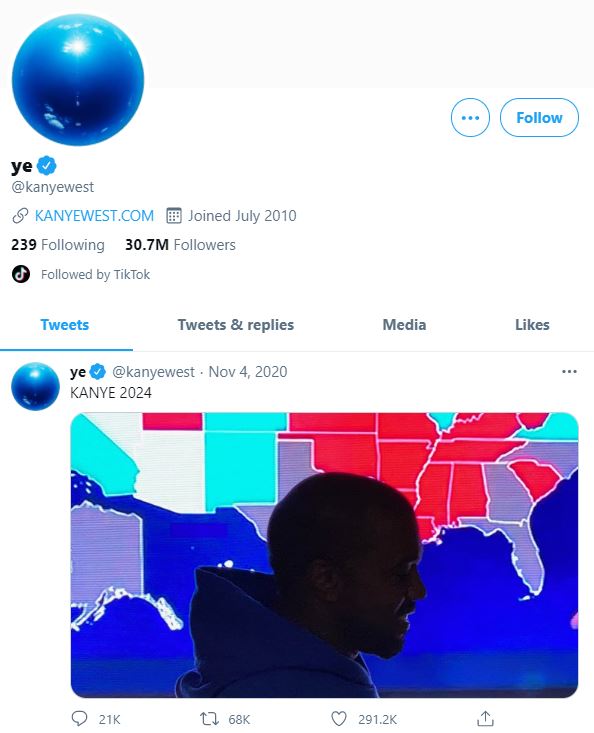This screenshot has width=594, height=733.
Task: Share the tweet via upload arrow icon
Action: (486, 719)
